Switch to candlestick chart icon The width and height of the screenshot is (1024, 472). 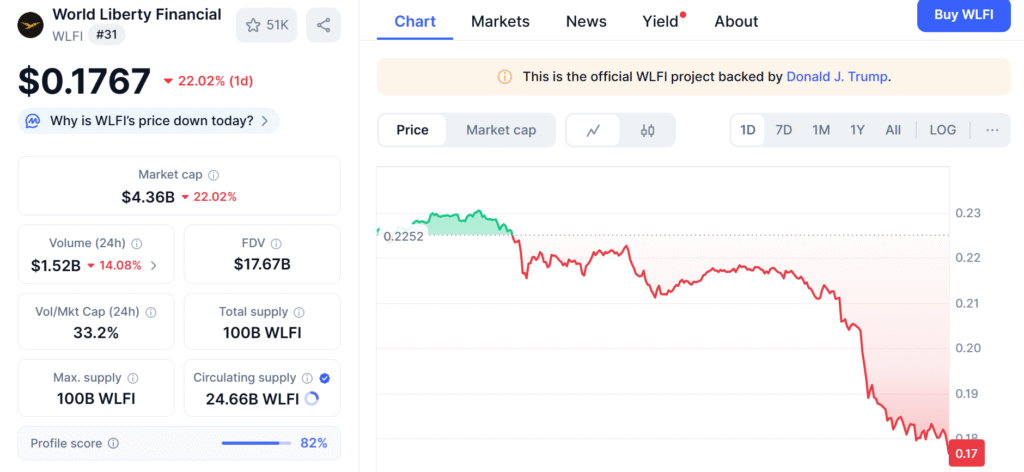point(647,130)
